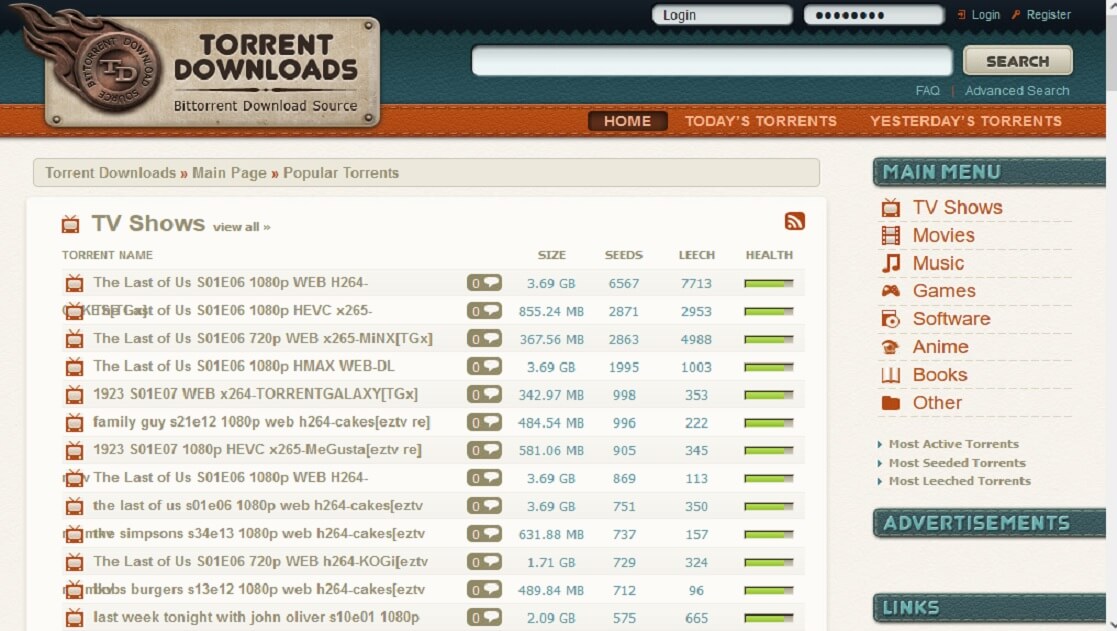Click the Books icon in sidebar
Screen dimensions: 1117x631
pos(890,375)
